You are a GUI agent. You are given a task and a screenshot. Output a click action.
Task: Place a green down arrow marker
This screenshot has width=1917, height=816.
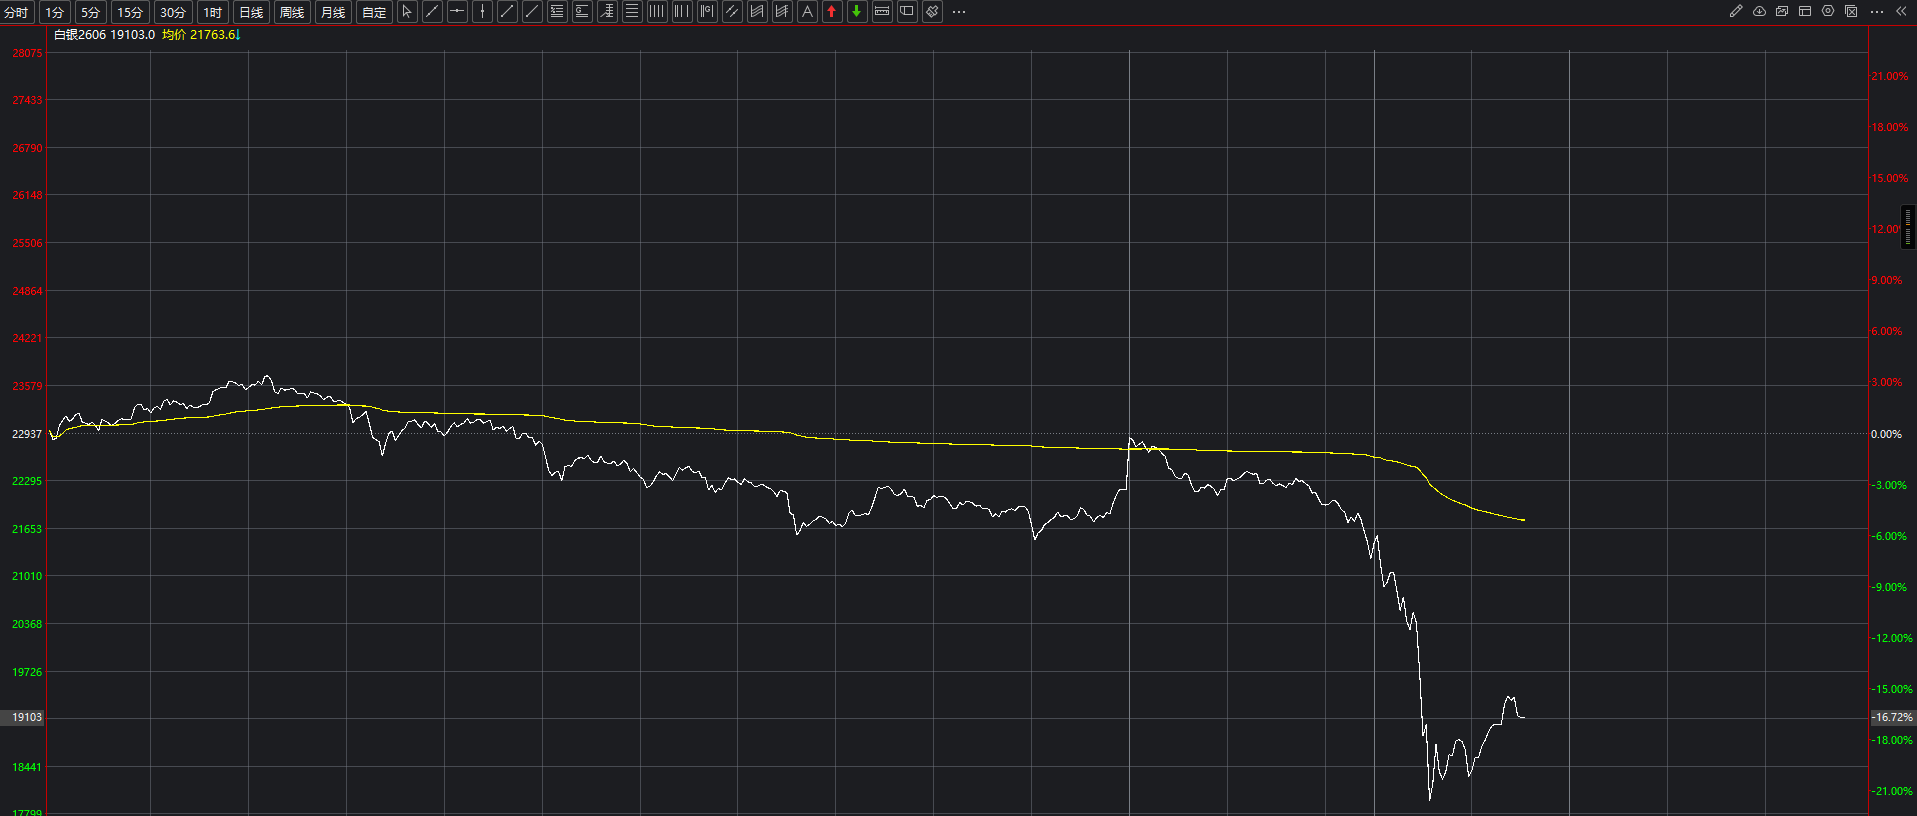[857, 12]
